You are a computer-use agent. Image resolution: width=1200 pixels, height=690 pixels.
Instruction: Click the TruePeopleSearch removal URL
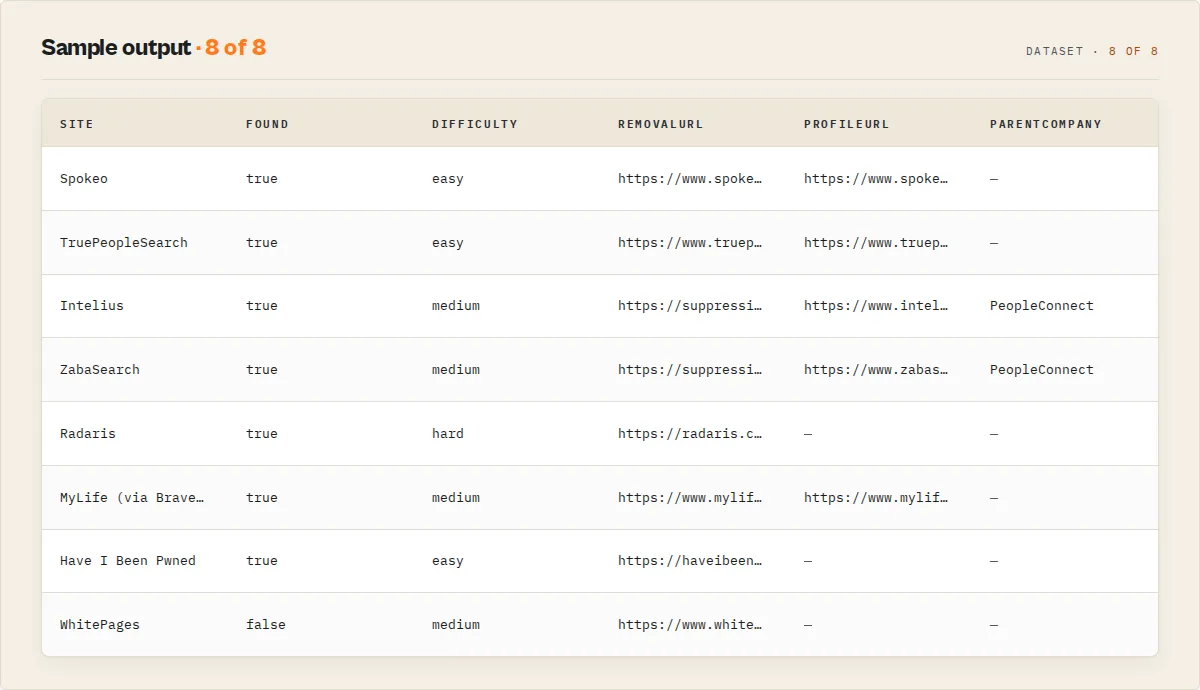click(x=690, y=243)
